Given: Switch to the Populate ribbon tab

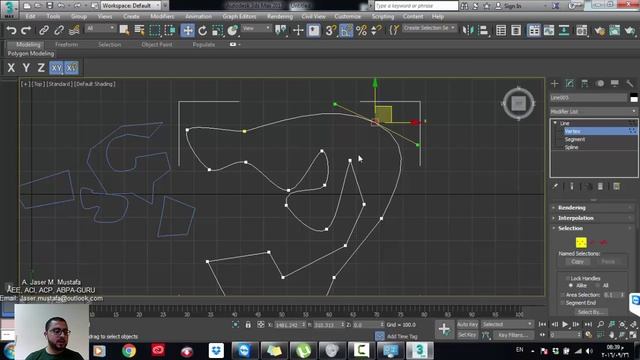Looking at the screenshot, I should (204, 44).
